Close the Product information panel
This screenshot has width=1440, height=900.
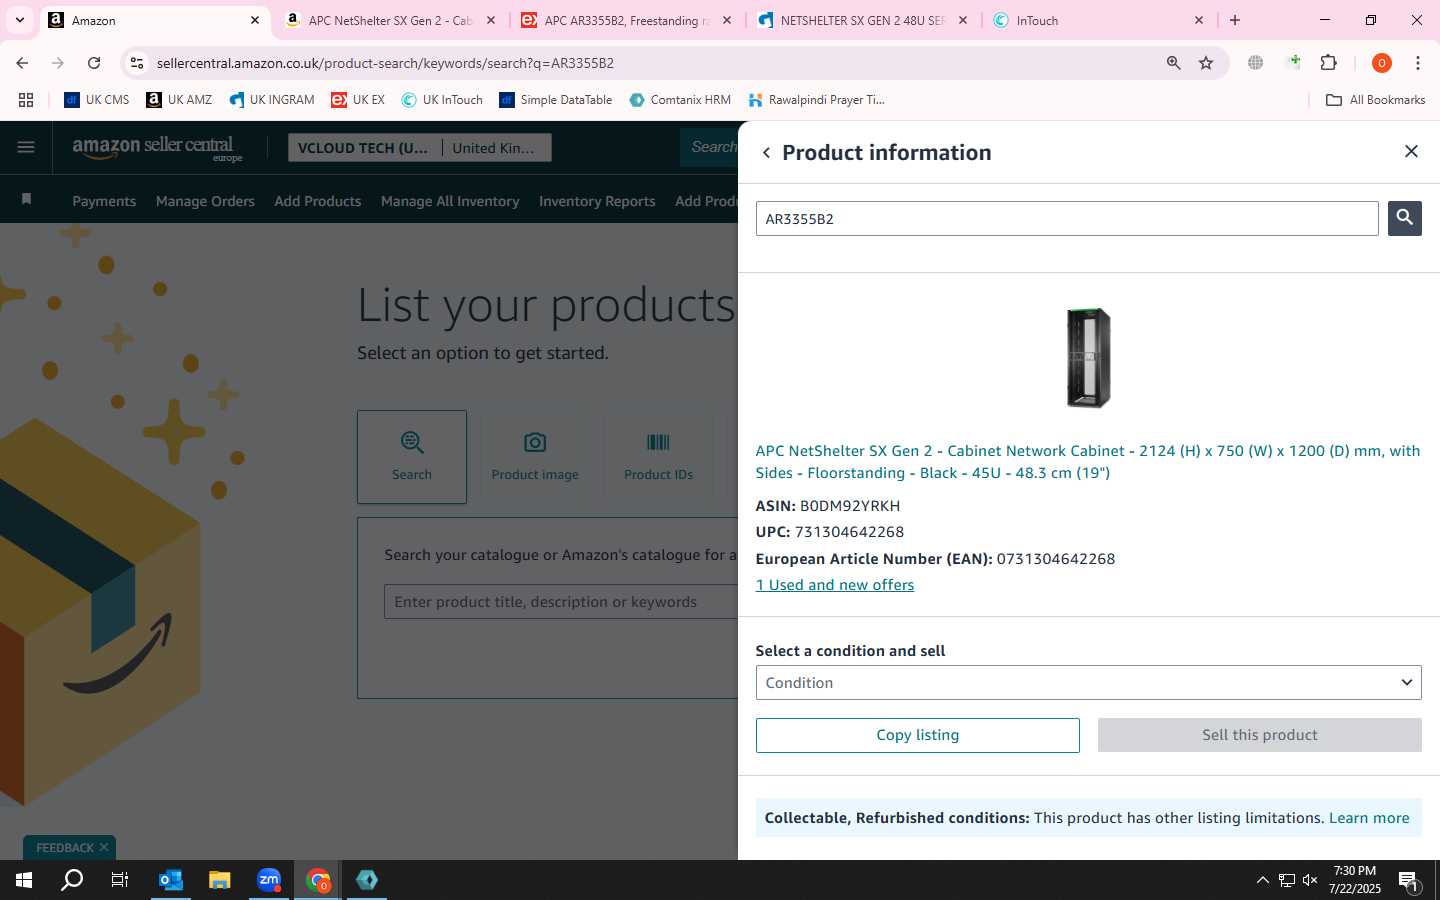pyautogui.click(x=1411, y=151)
